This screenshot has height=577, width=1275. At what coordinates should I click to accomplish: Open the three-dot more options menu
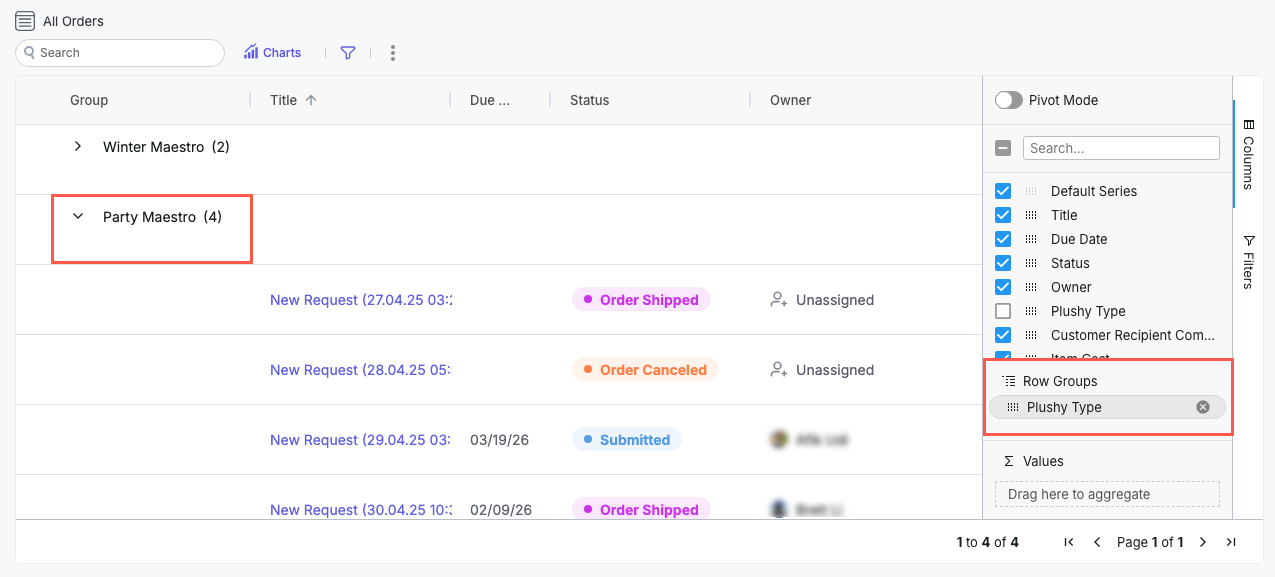click(393, 53)
